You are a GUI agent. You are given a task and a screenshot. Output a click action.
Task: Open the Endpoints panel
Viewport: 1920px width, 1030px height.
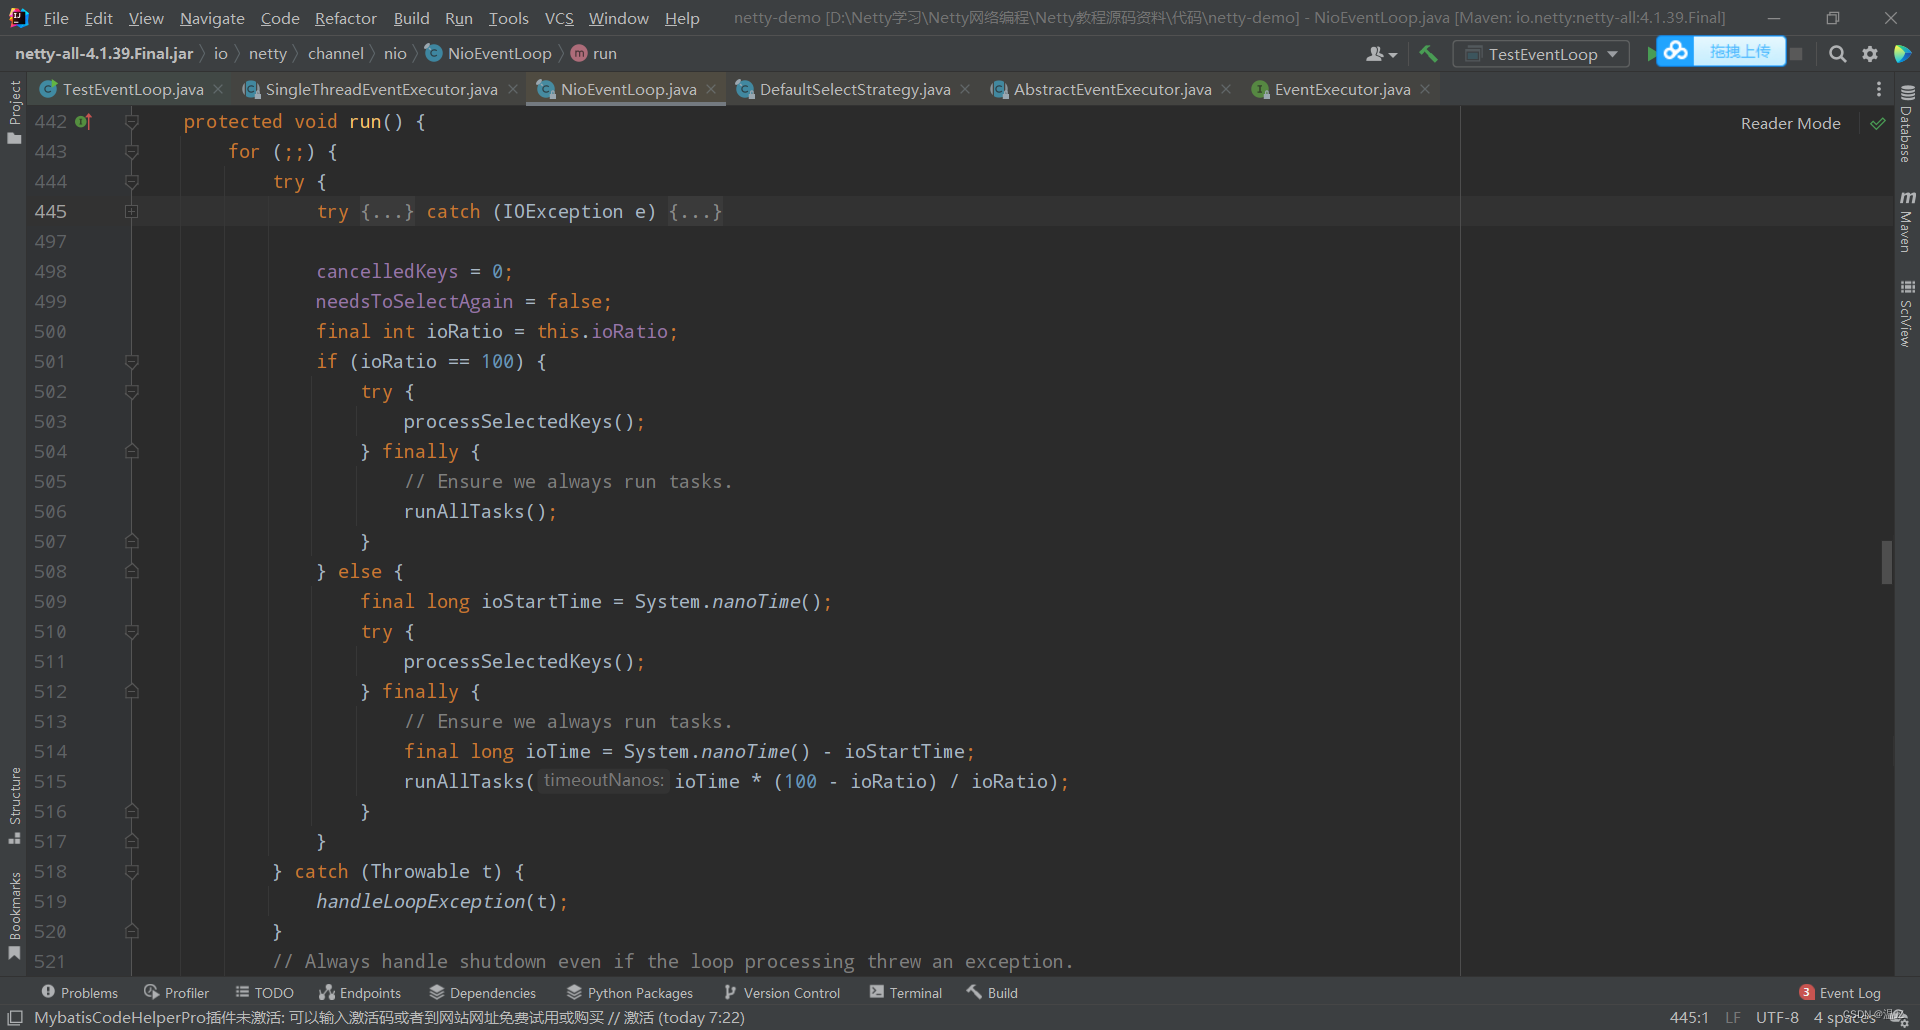(360, 992)
